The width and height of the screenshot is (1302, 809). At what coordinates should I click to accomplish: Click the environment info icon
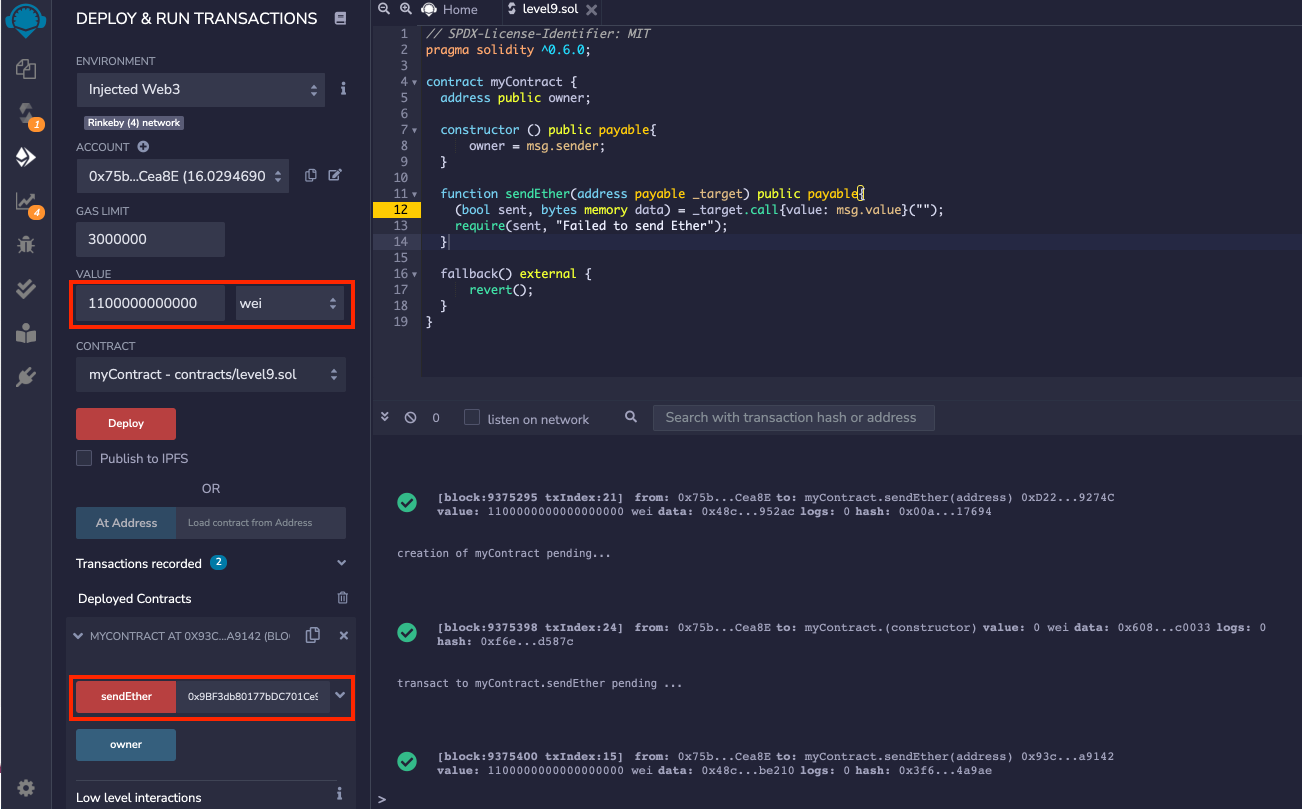tap(343, 88)
